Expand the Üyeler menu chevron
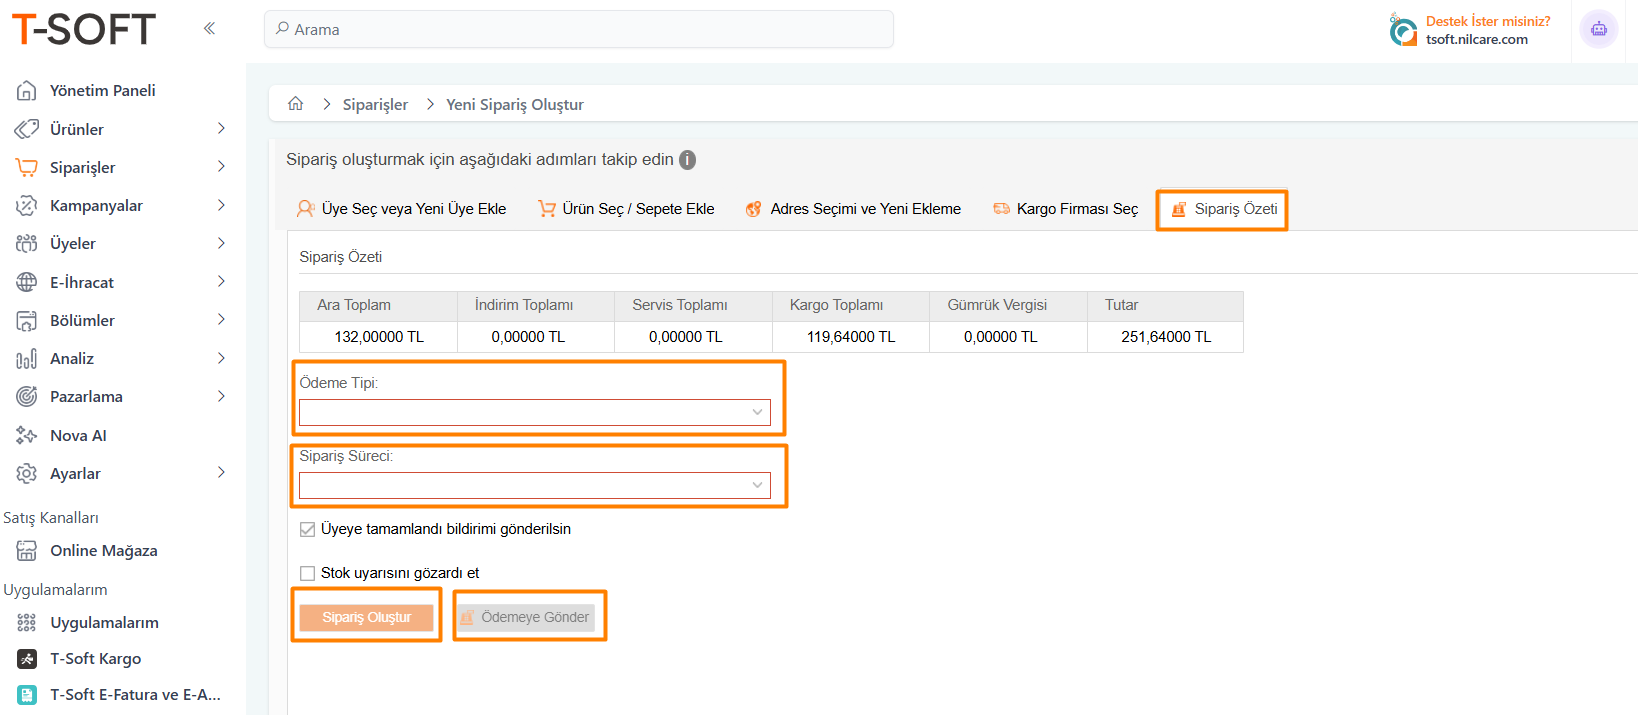Screen dimensions: 1638x715 coord(221,243)
